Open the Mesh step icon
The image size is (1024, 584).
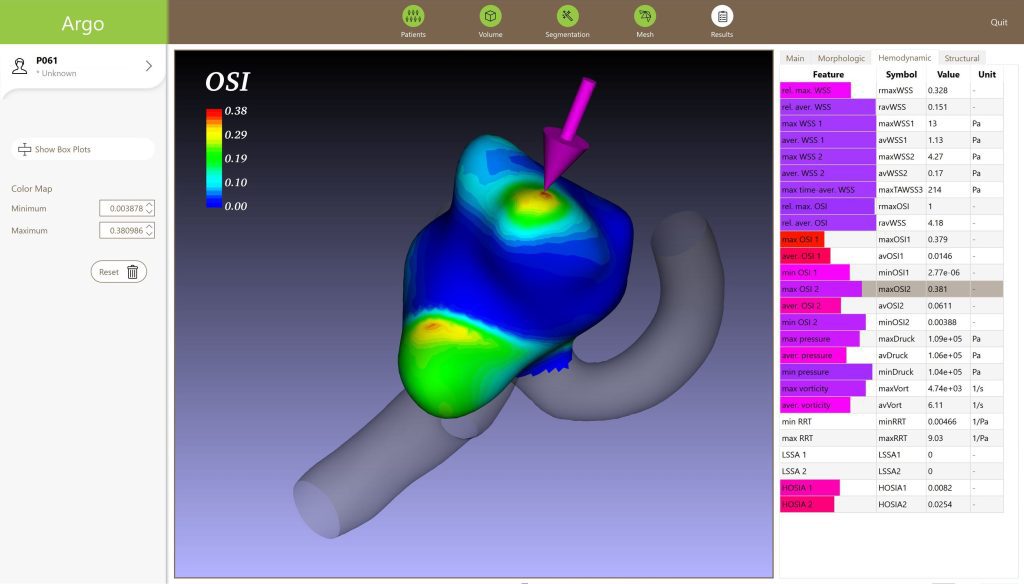coord(644,16)
